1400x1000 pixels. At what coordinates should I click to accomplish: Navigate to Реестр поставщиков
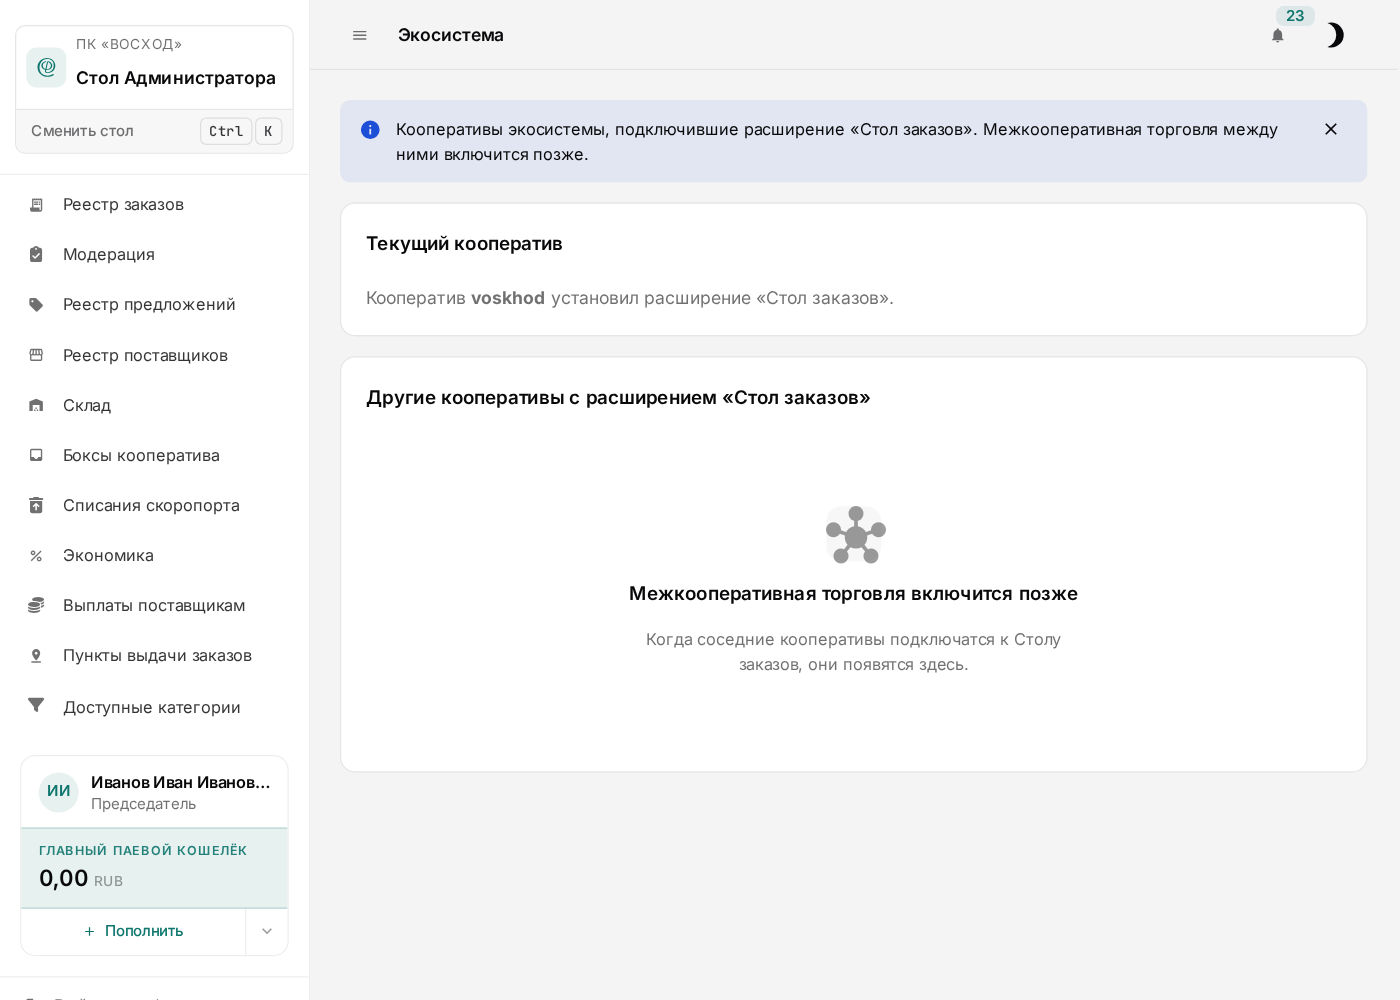pos(154,355)
